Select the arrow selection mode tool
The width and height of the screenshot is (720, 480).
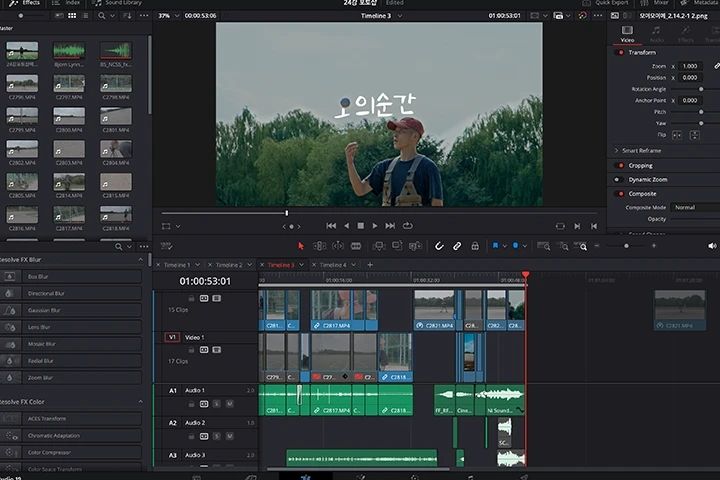(x=301, y=246)
